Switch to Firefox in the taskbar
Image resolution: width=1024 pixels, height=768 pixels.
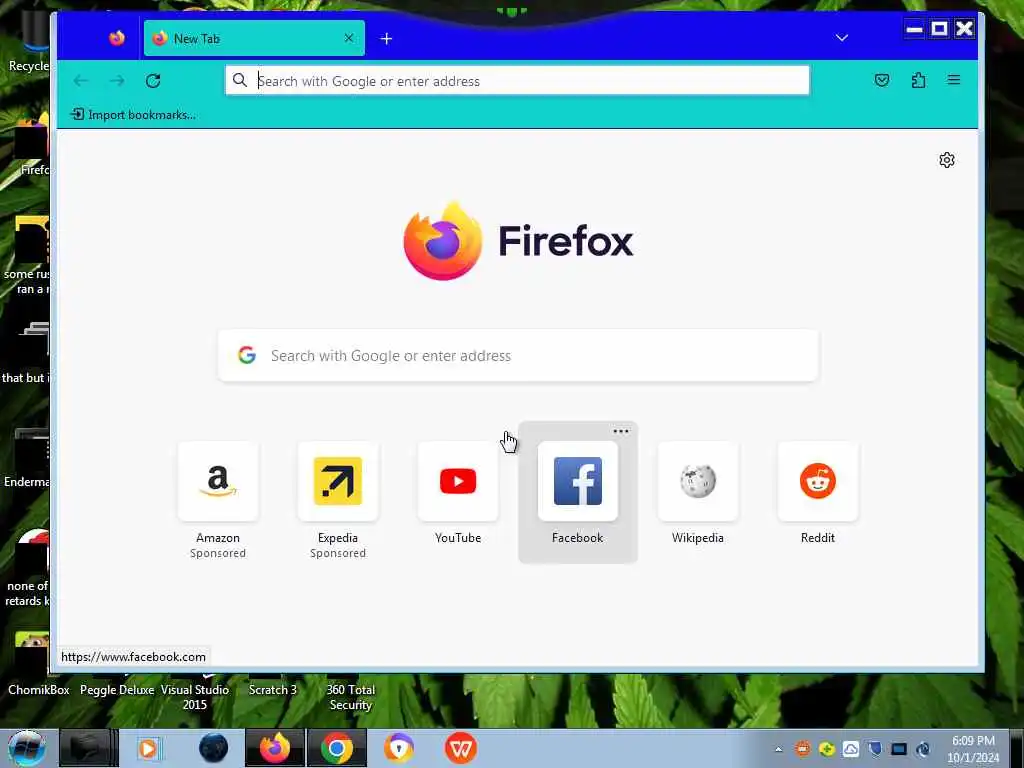tap(275, 748)
